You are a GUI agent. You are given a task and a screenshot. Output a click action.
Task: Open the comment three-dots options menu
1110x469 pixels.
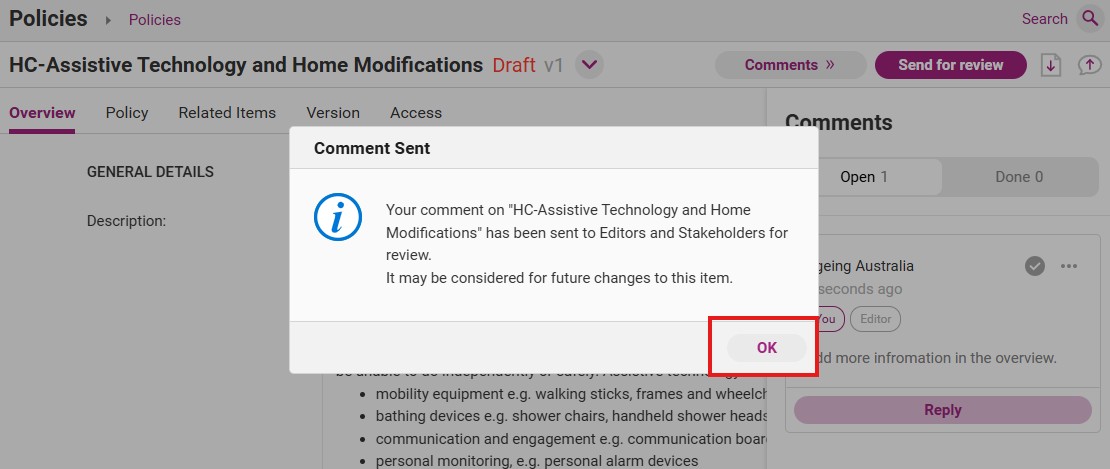[1068, 267]
